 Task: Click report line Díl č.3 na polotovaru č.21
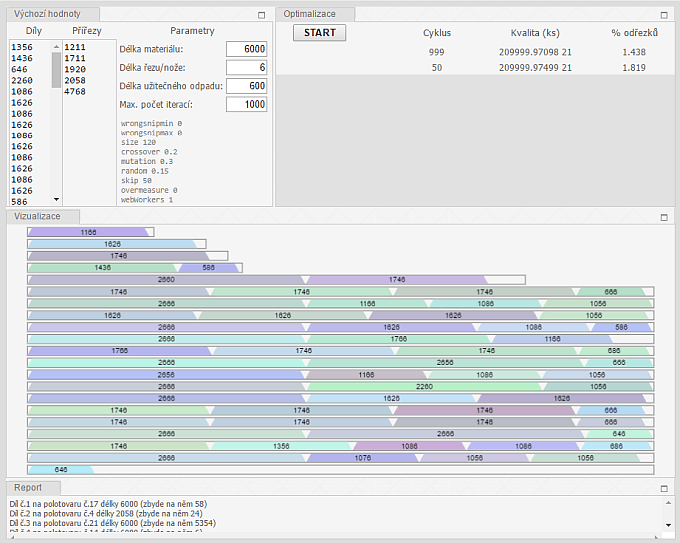(x=113, y=523)
